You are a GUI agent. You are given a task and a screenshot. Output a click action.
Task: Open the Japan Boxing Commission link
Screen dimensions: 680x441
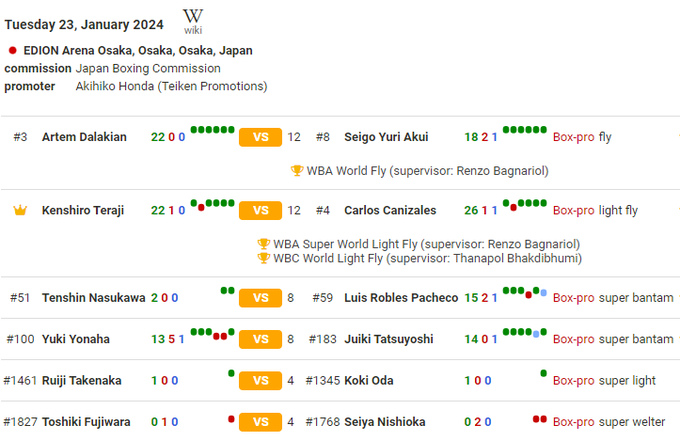pyautogui.click(x=148, y=68)
